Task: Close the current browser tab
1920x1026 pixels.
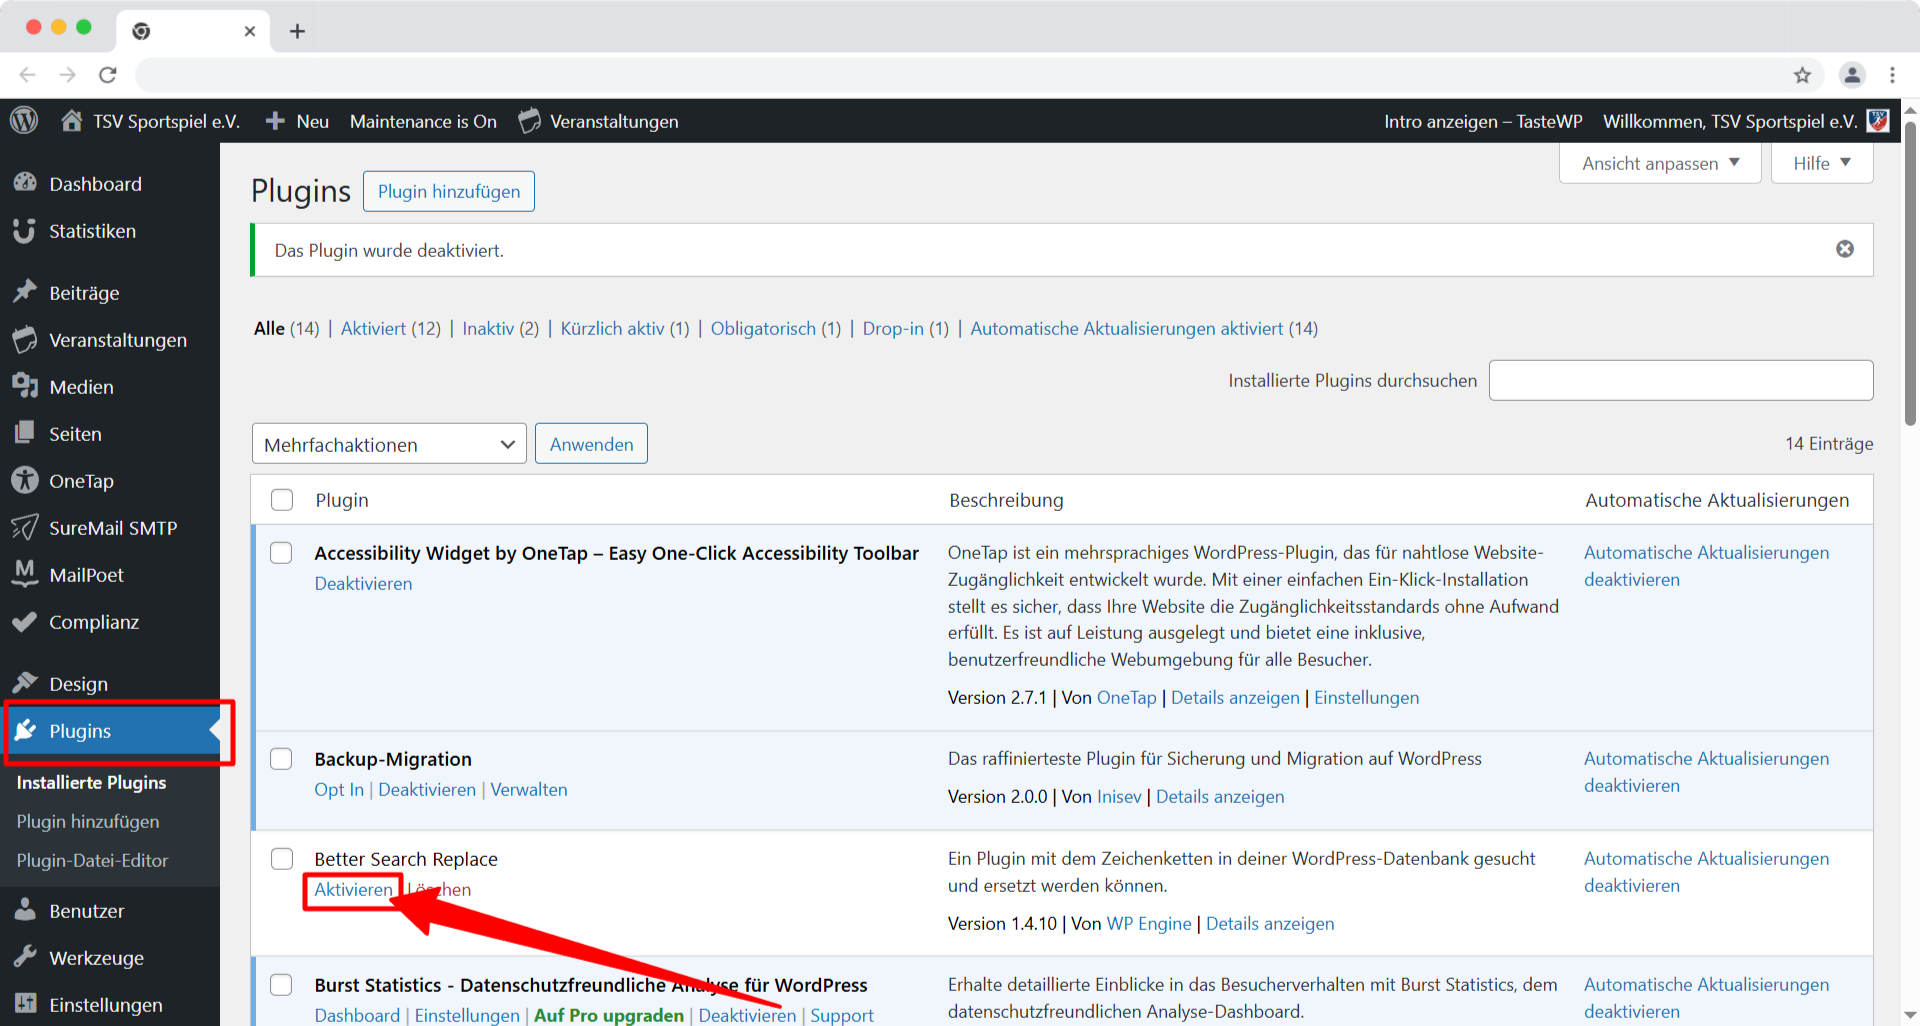Action: [250, 31]
